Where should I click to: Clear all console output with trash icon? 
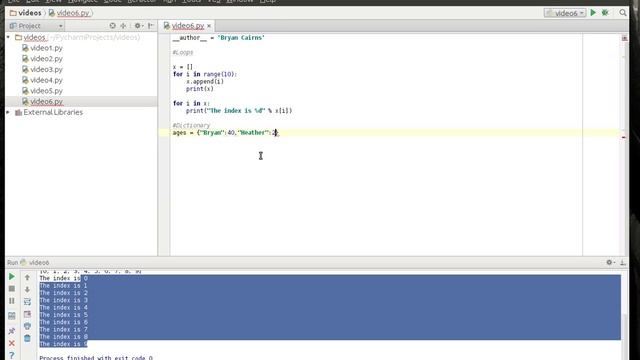click(x=27, y=338)
